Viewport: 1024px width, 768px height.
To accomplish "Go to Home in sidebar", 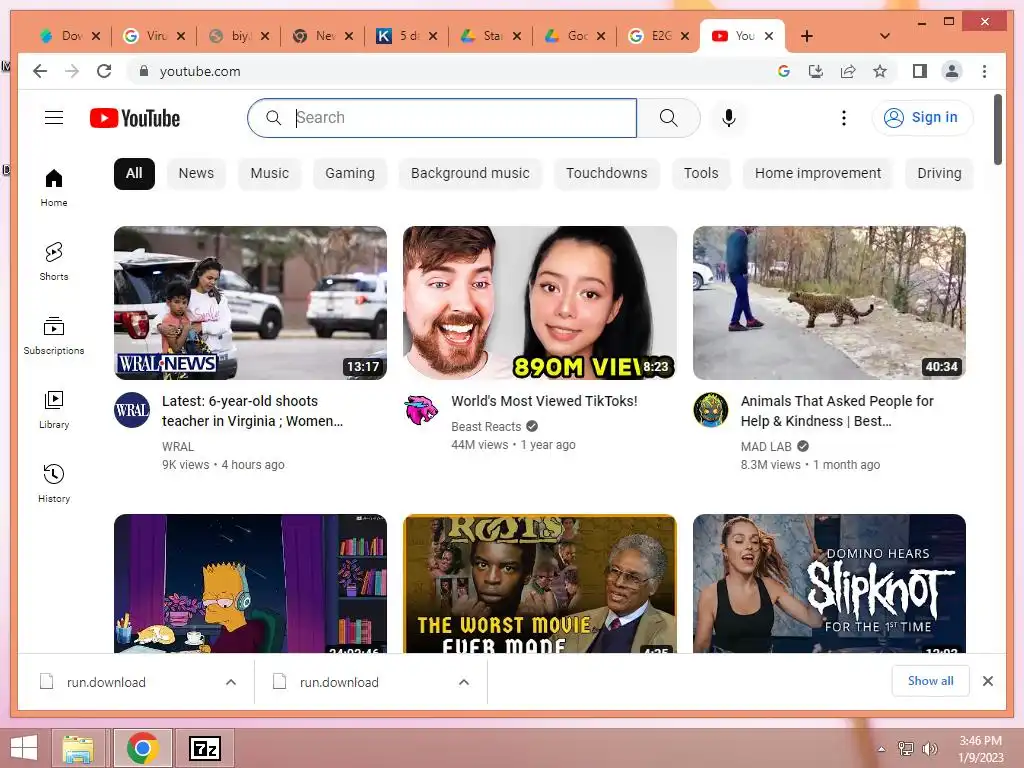I will 54,187.
